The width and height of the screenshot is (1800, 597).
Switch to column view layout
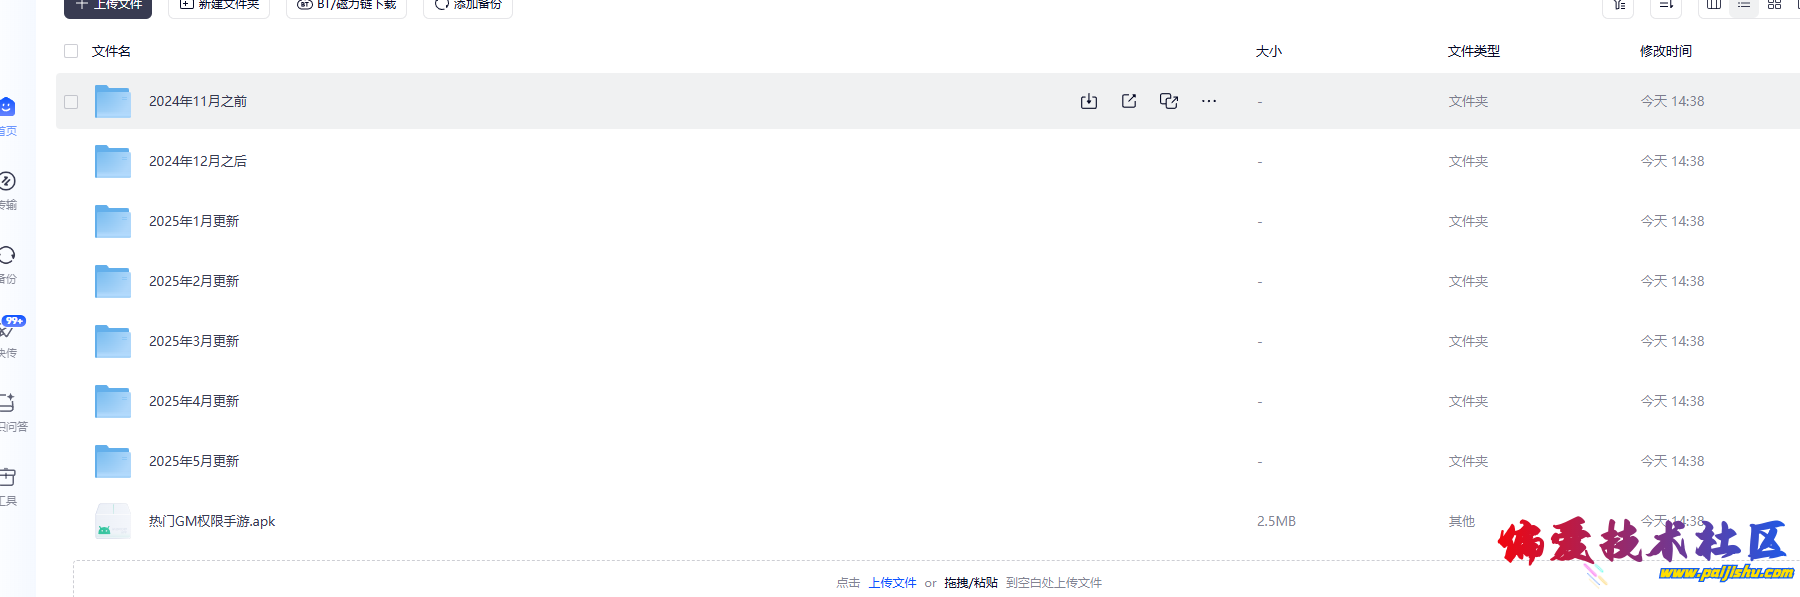point(1714,5)
